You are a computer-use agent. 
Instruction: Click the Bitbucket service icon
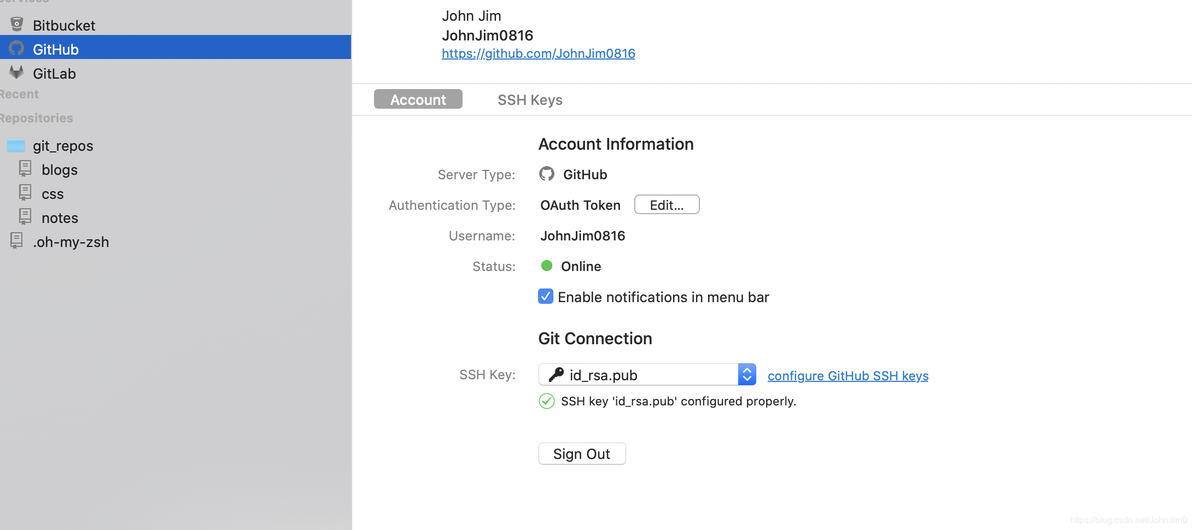pyautogui.click(x=17, y=24)
